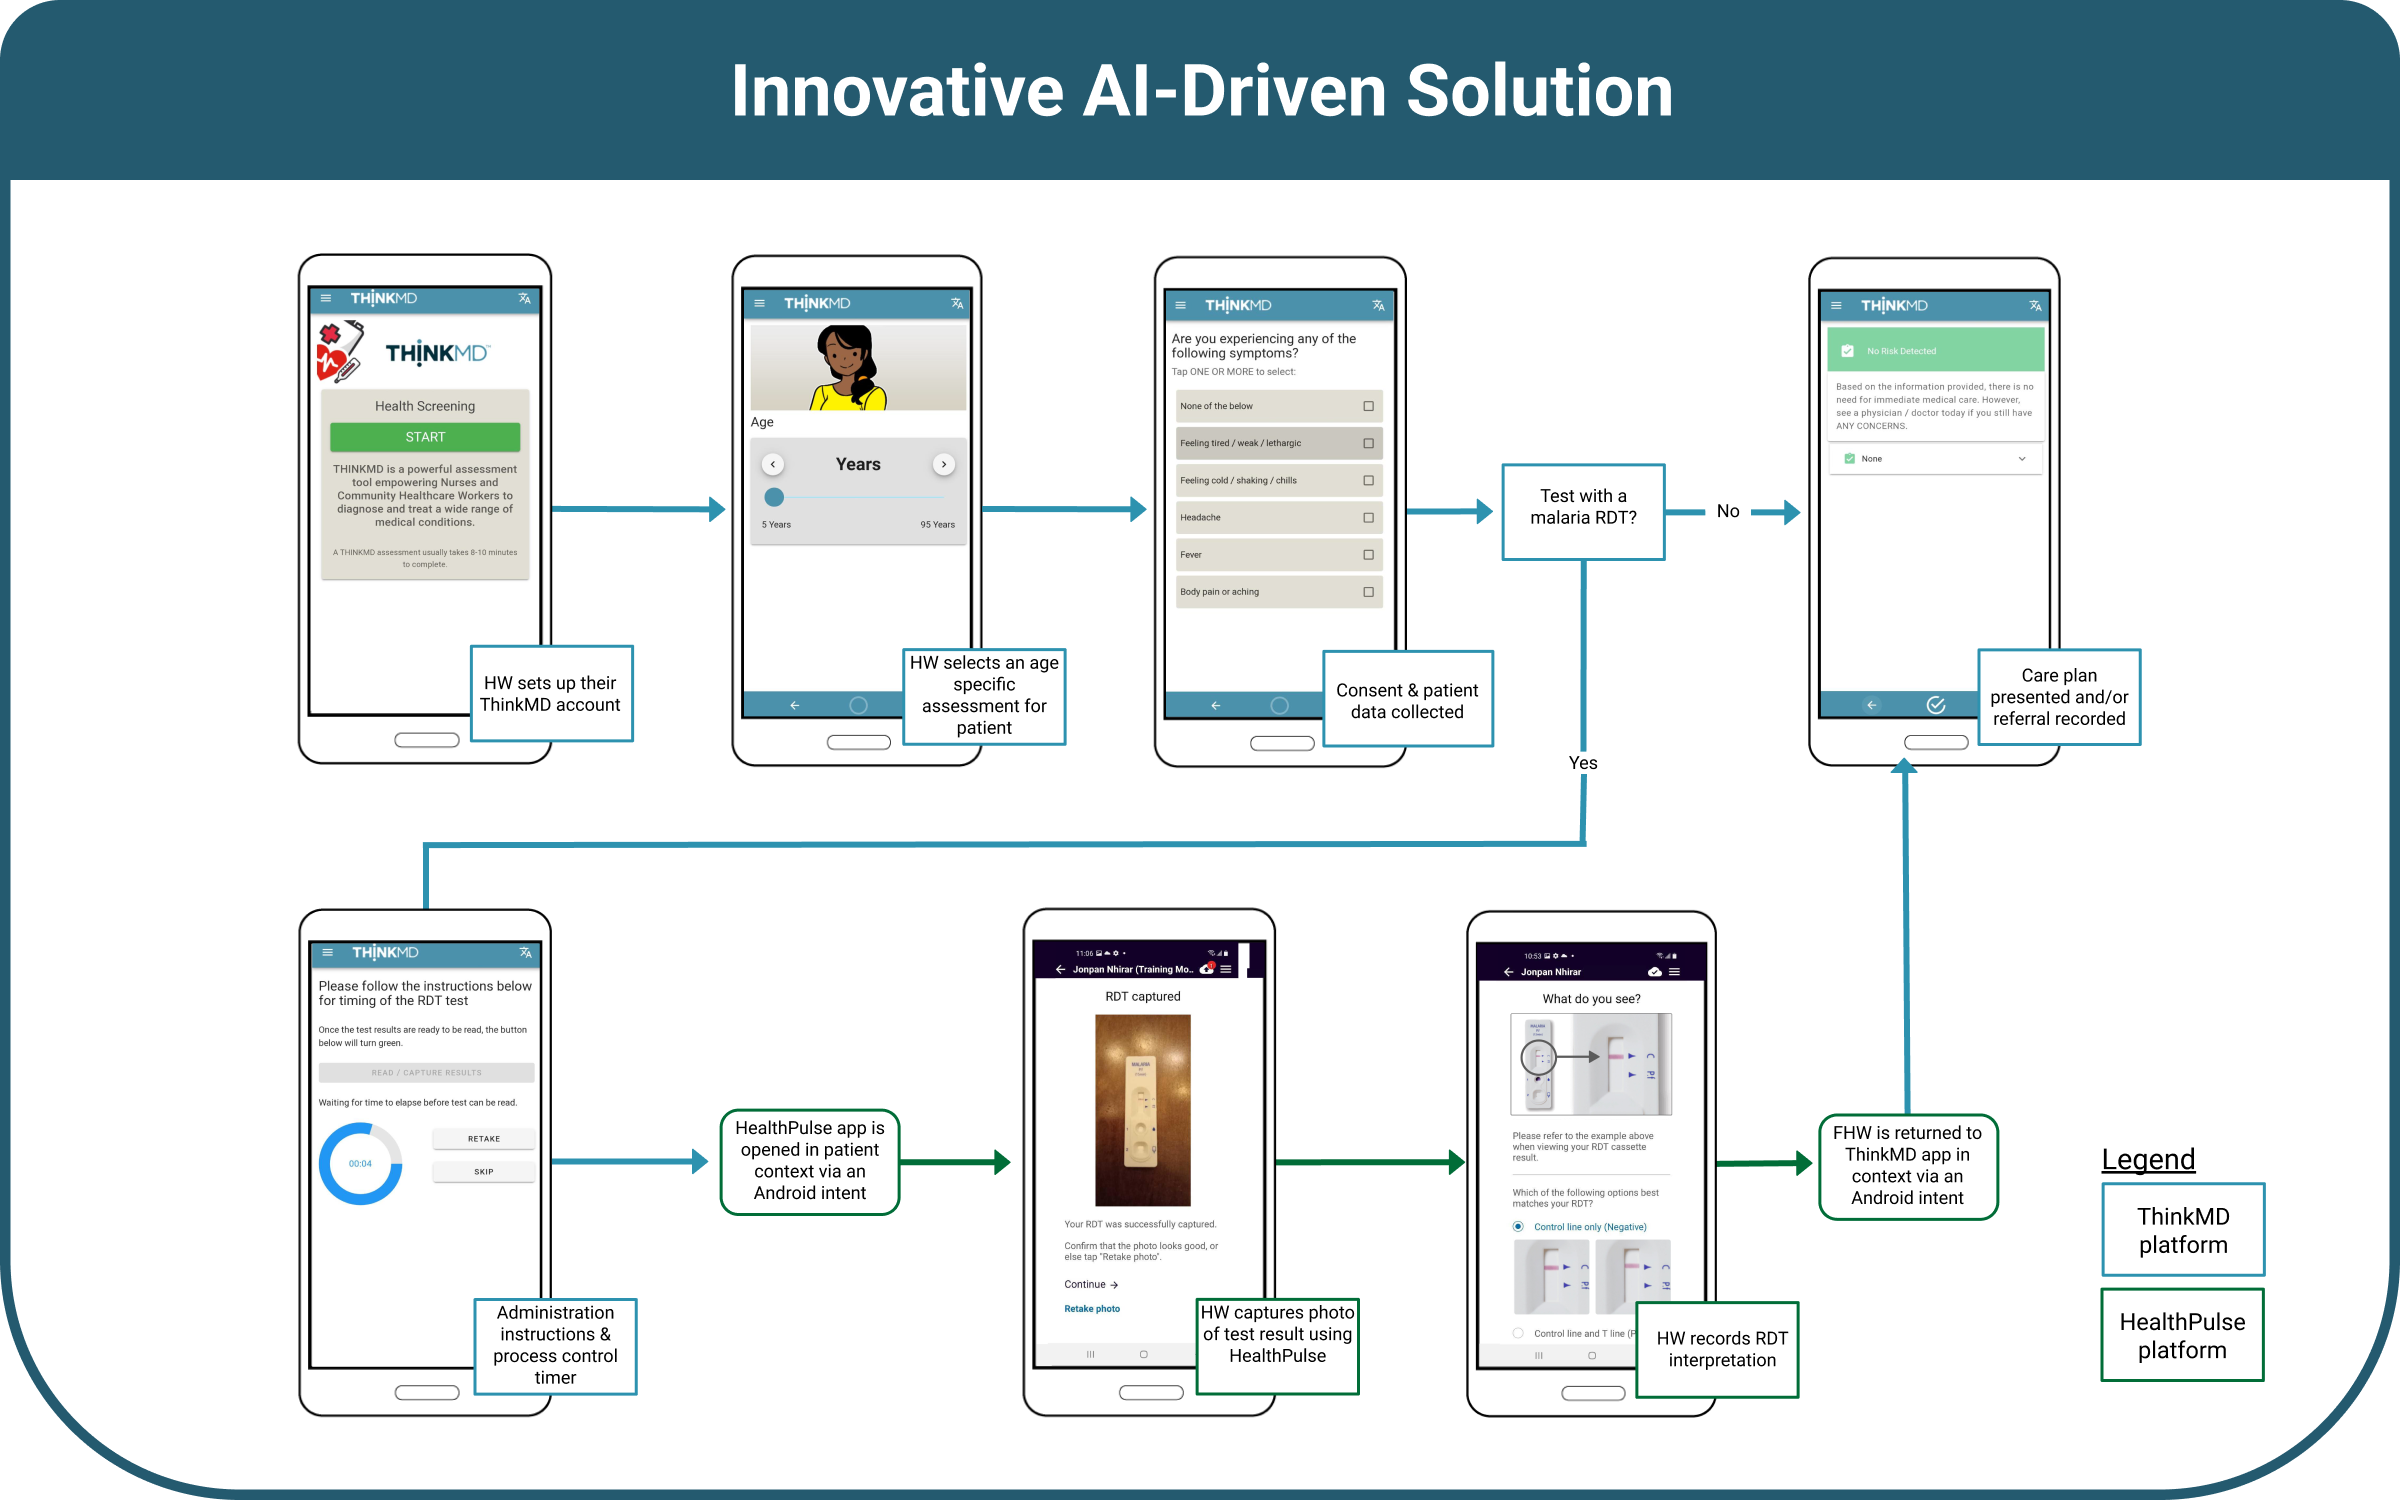Click 'ThinkMD platform' legend box
Screen dimensions: 2400x1500
(x=2183, y=1230)
